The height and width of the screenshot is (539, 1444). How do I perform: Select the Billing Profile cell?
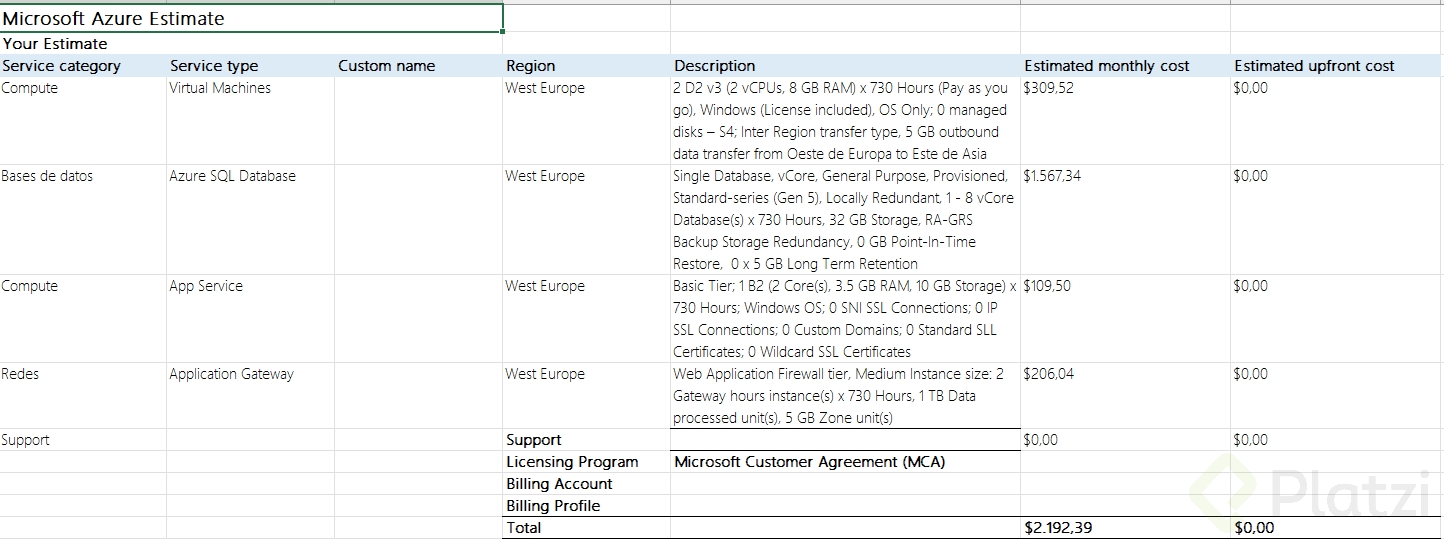pos(553,506)
